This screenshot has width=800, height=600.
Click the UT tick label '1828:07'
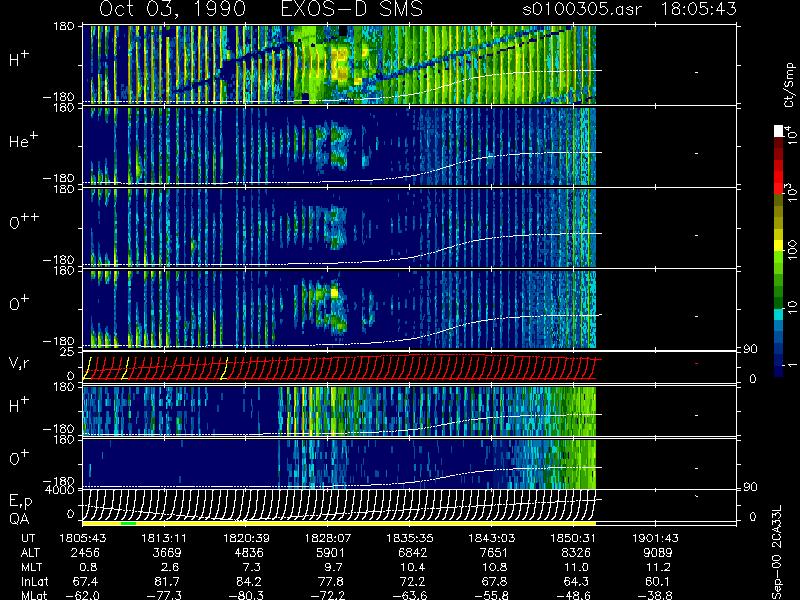[x=328, y=538]
